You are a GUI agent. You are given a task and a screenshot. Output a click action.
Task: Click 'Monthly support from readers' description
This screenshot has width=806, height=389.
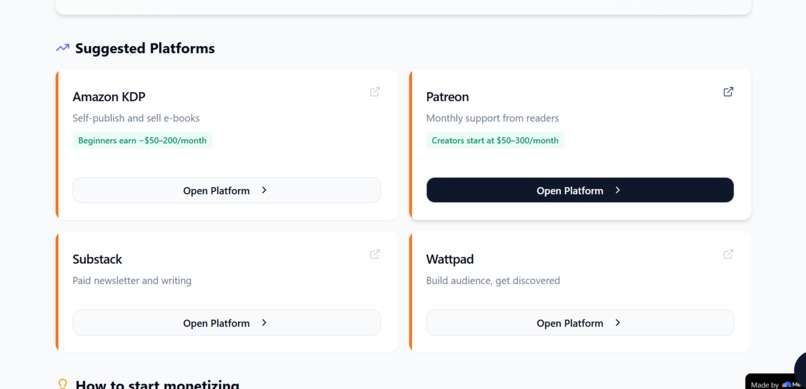492,118
